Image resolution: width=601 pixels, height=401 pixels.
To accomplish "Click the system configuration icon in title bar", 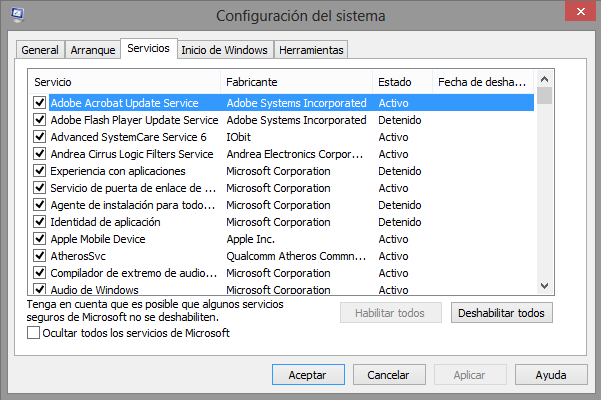I will point(18,15).
